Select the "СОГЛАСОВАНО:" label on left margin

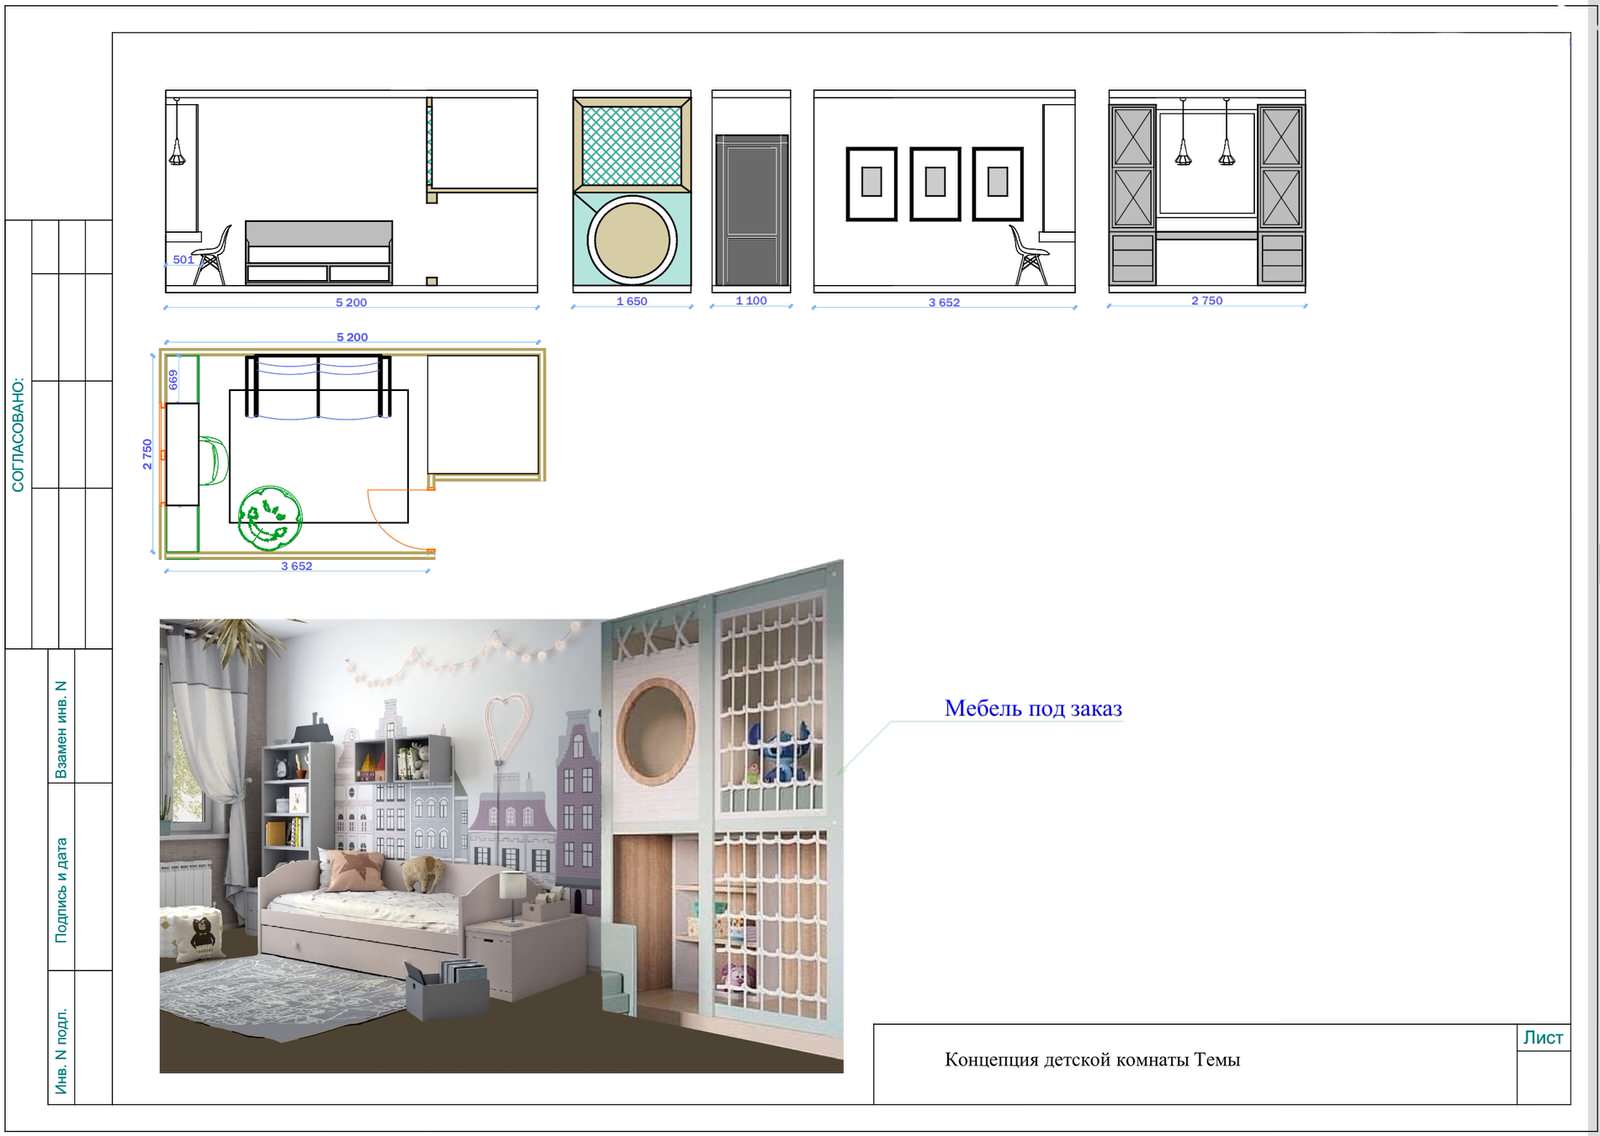[x=18, y=434]
